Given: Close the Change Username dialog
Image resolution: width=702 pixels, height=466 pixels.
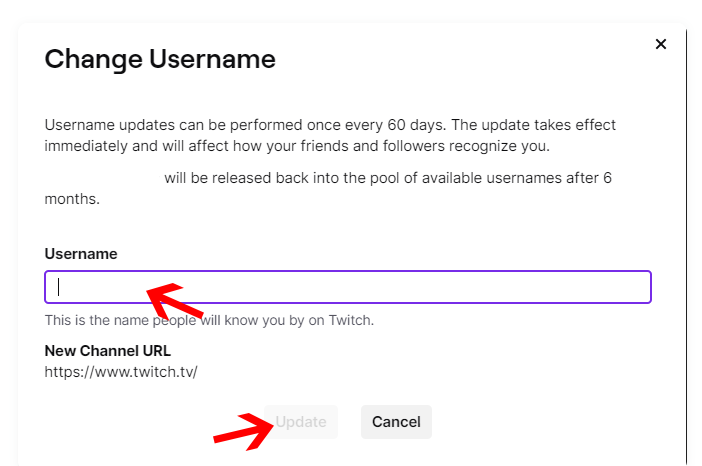Looking at the screenshot, I should tap(660, 44).
